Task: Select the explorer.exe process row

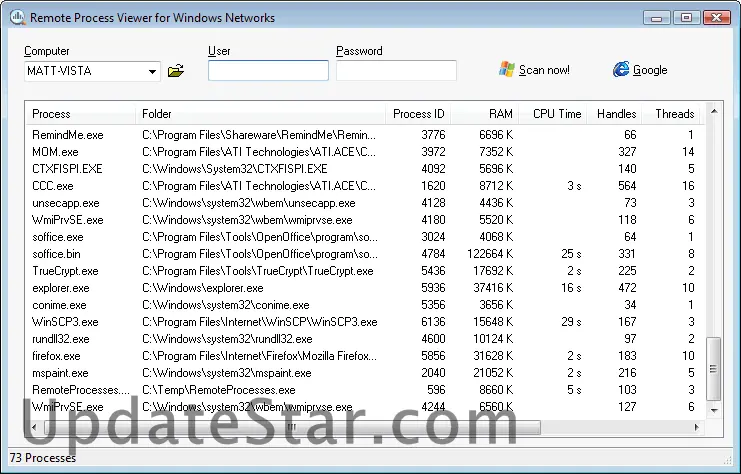Action: click(x=365, y=288)
